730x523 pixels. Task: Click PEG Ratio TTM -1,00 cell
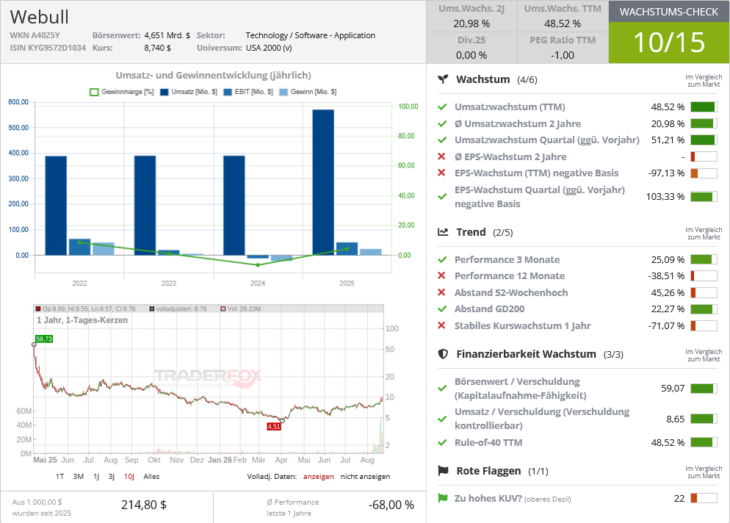point(563,48)
